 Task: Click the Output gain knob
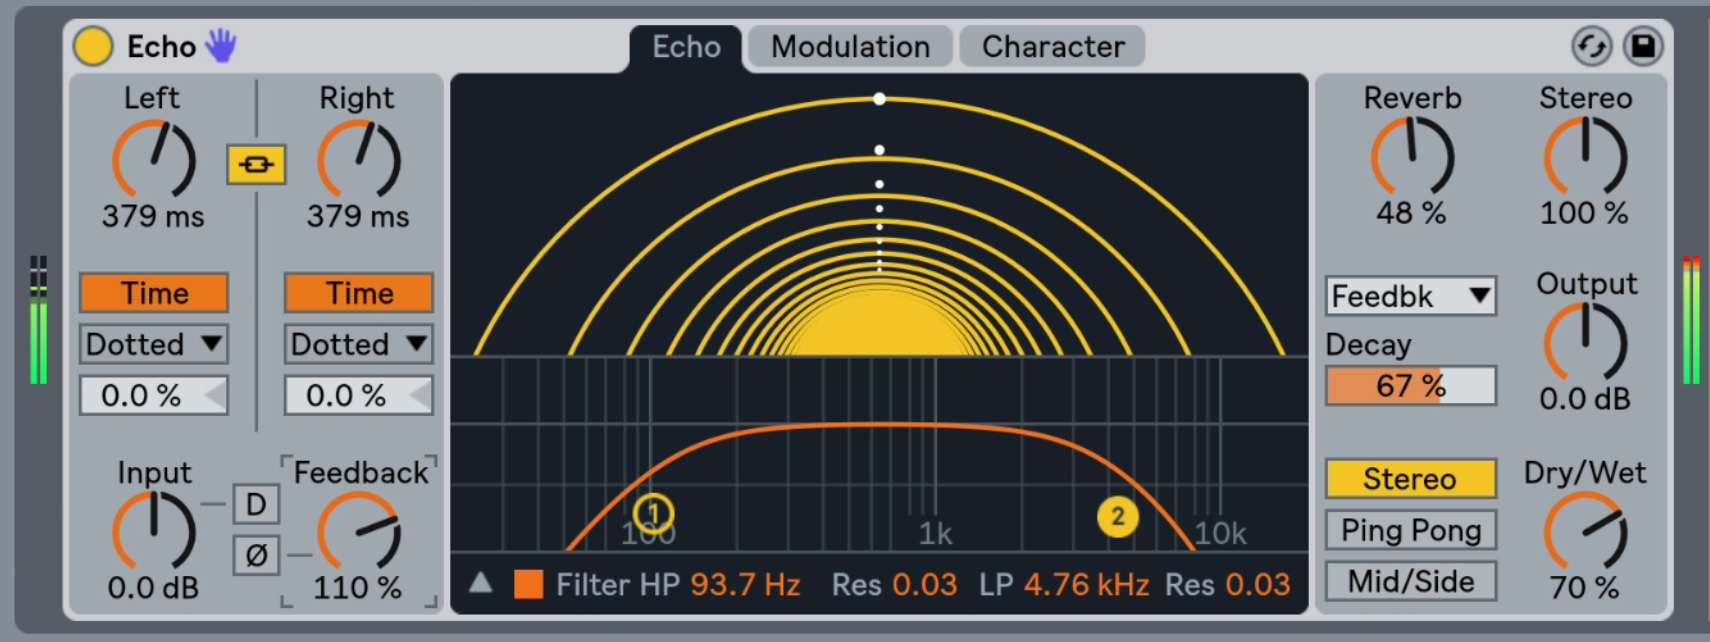[x=1585, y=343]
